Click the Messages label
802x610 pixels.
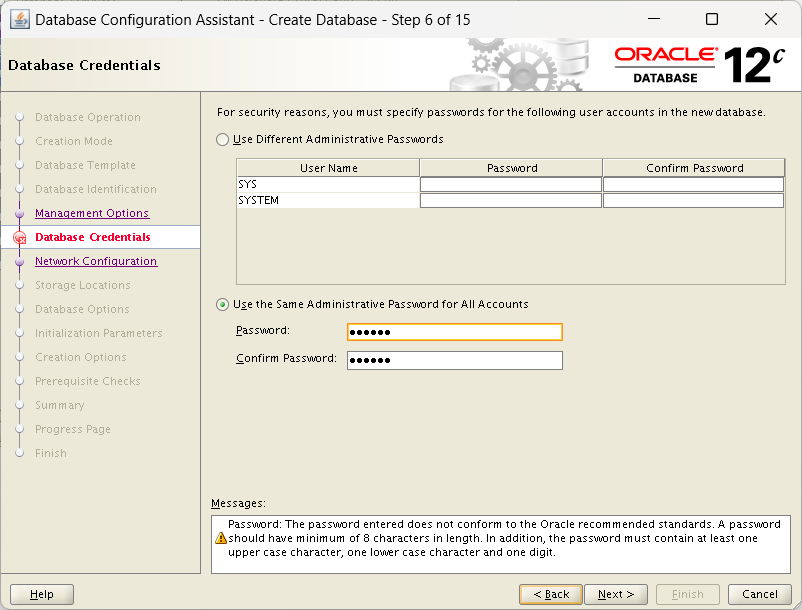coord(238,504)
